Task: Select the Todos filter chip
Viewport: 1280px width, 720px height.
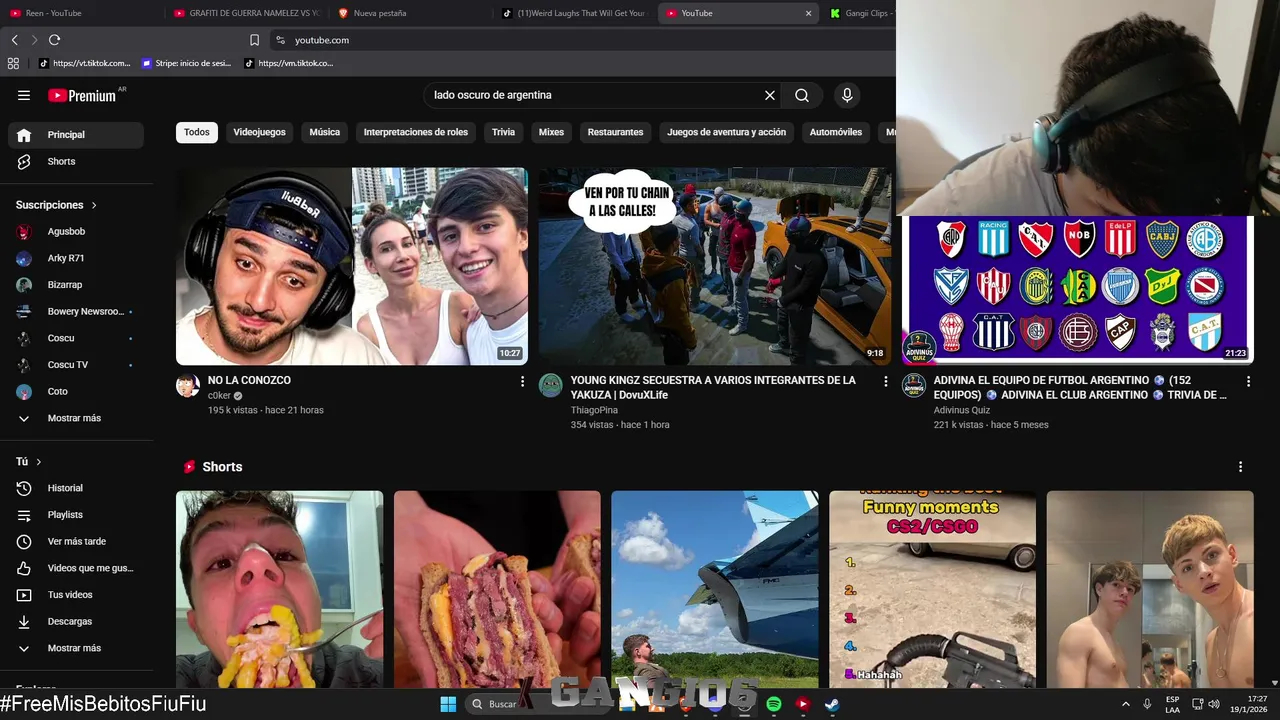Action: (x=197, y=132)
